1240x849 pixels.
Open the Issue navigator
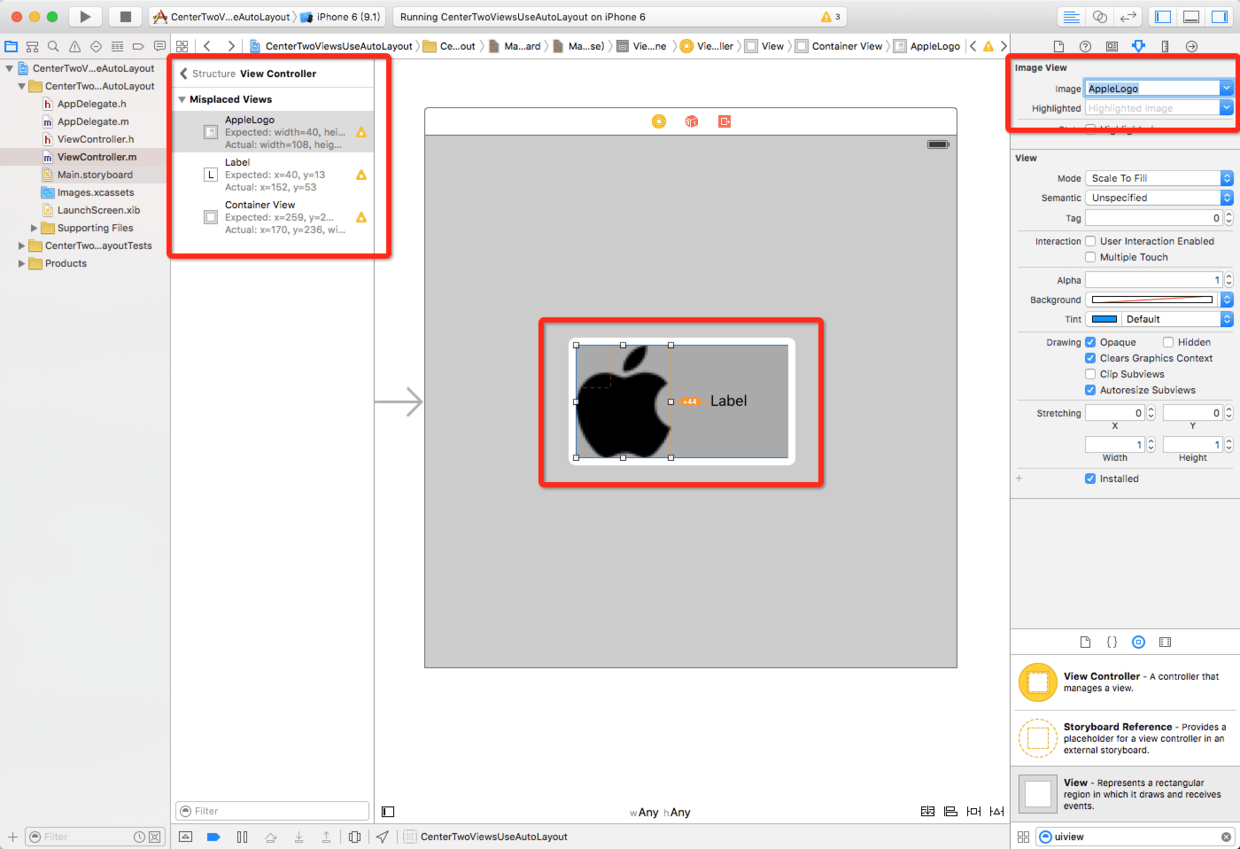click(75, 46)
